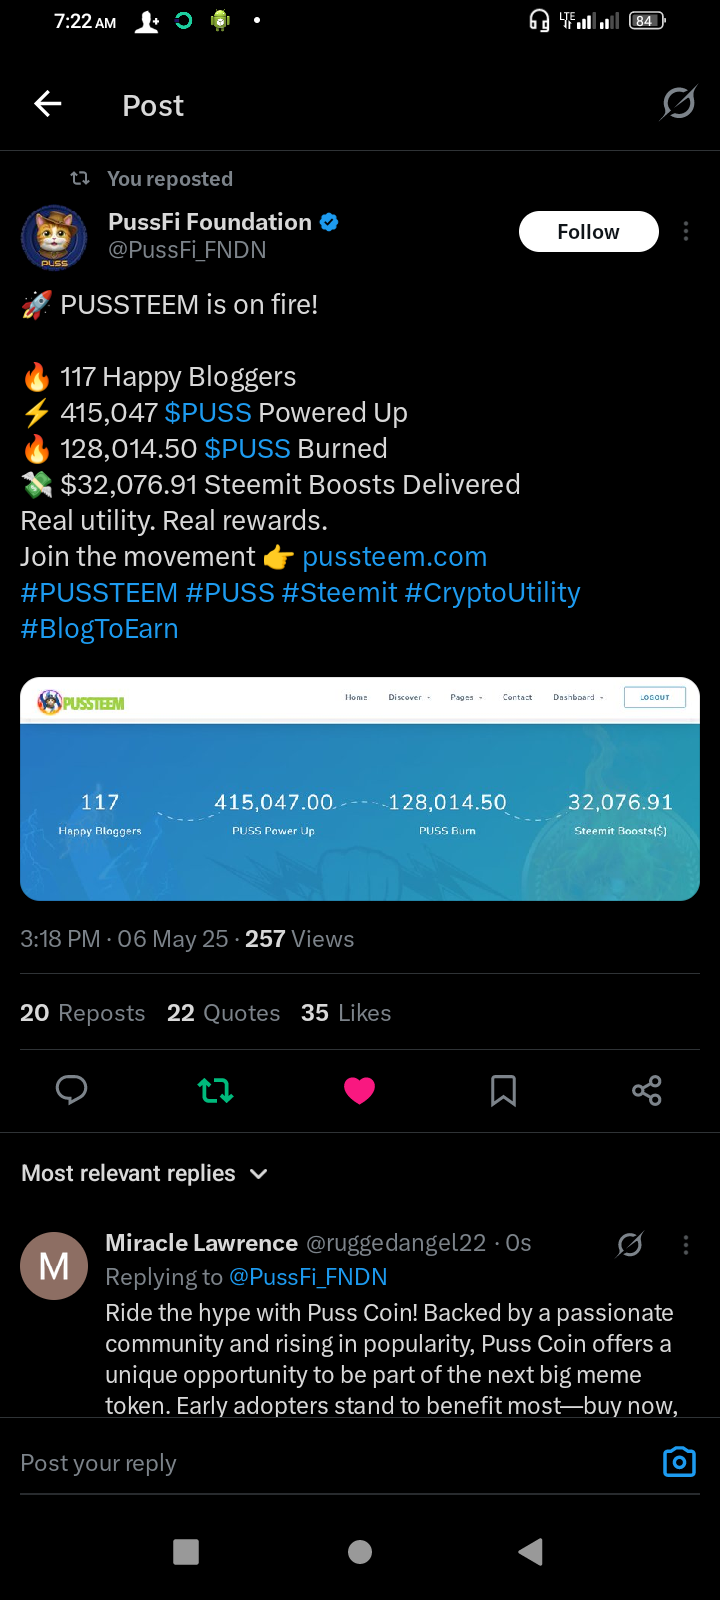Viewport: 720px width, 1600px height.
Task: Open PussFi Foundation profile avatar
Action: click(54, 238)
